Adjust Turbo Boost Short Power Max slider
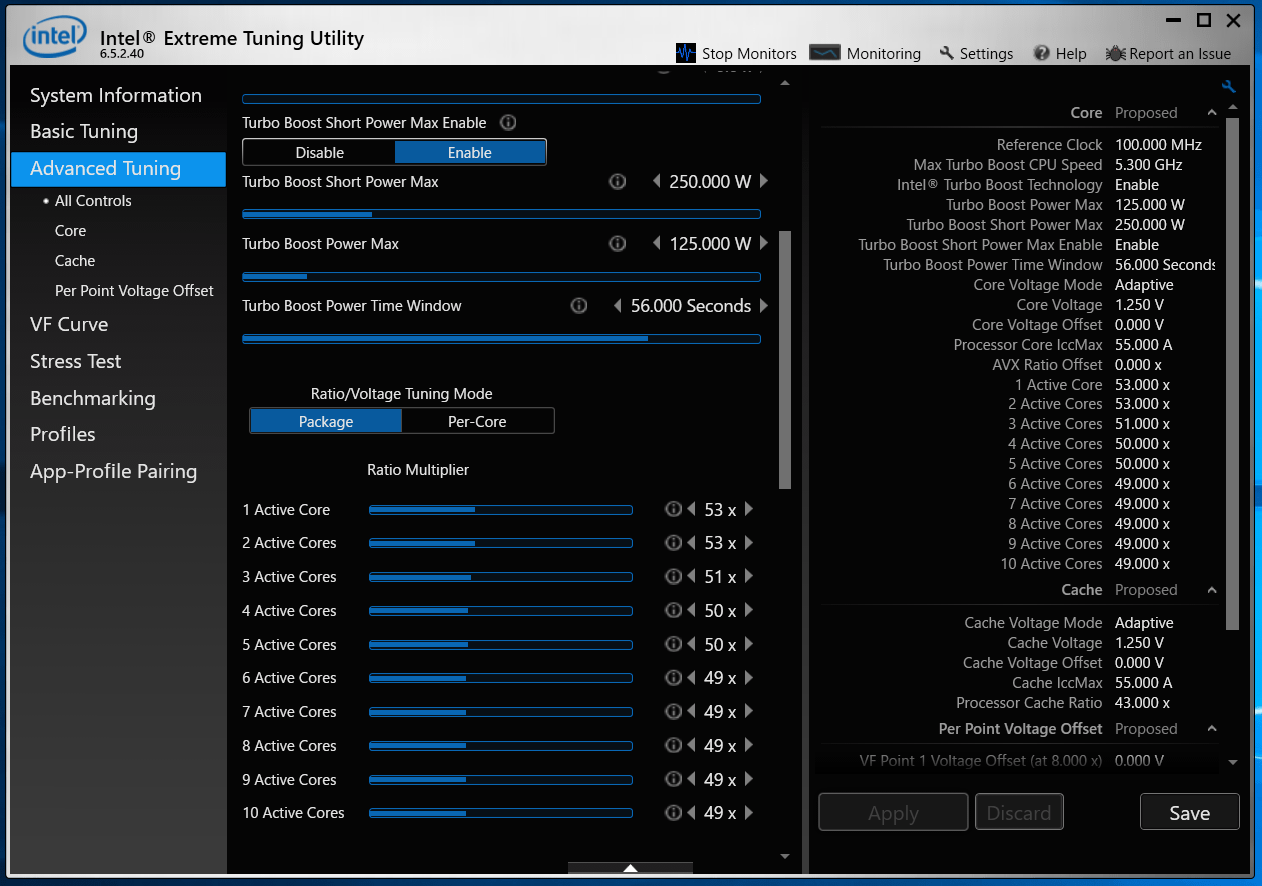 pyautogui.click(x=501, y=214)
